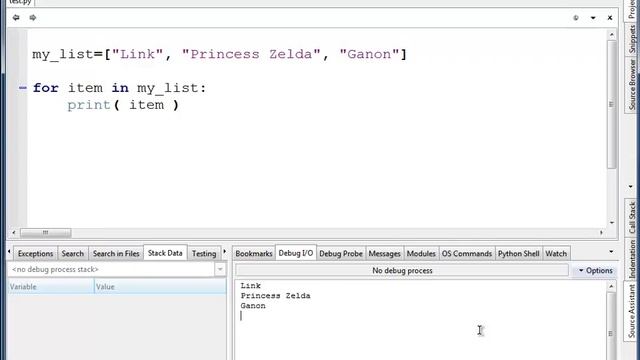Collapse the for loop fold marker
640x360 pixels.
(x=22, y=88)
